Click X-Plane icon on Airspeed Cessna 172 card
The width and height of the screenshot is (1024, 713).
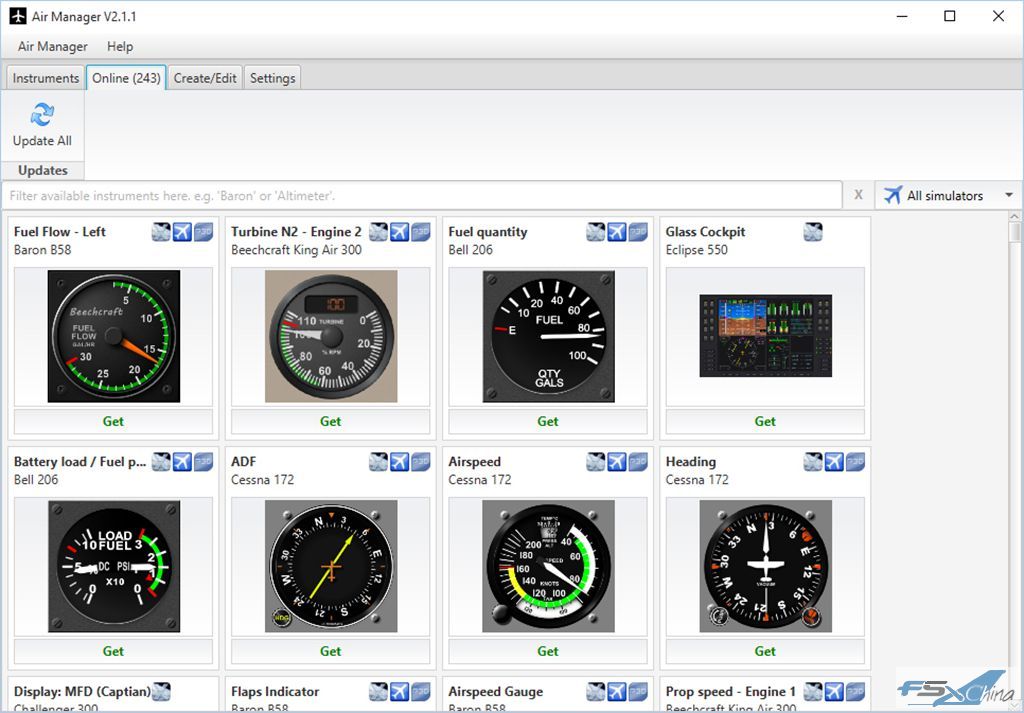pyautogui.click(x=596, y=462)
